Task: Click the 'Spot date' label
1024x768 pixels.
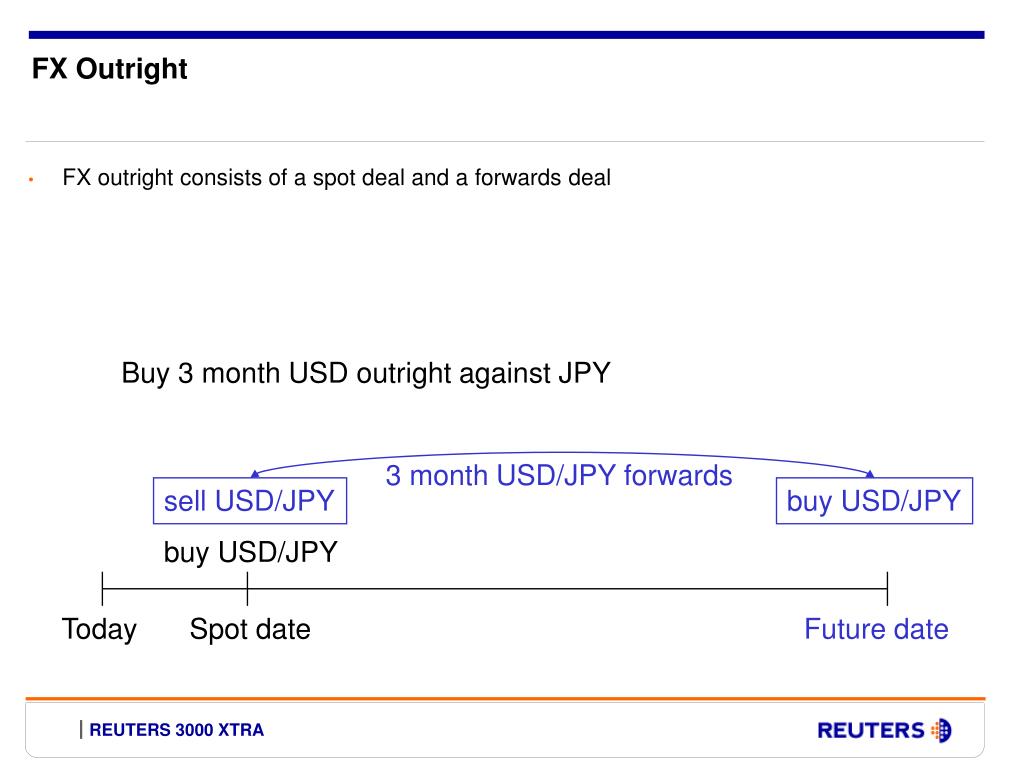Action: pyautogui.click(x=250, y=630)
